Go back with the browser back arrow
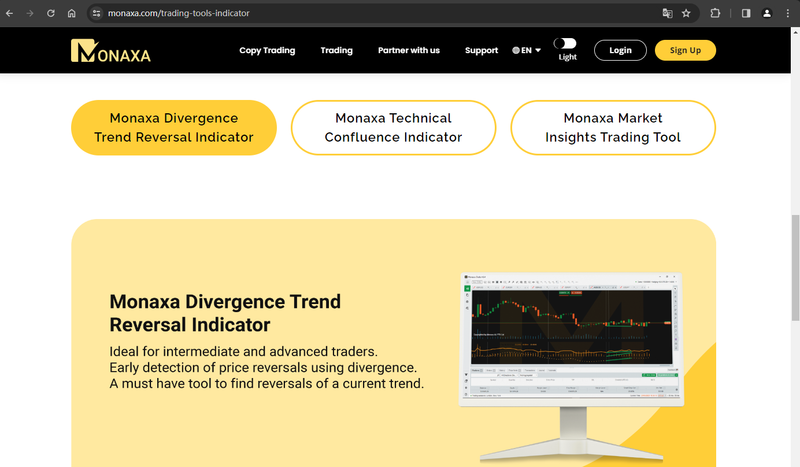 pyautogui.click(x=9, y=13)
